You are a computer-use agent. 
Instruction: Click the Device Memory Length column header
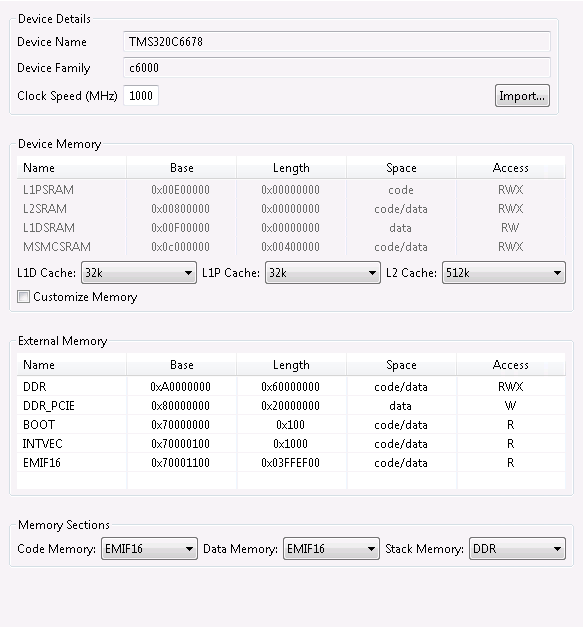(292, 168)
